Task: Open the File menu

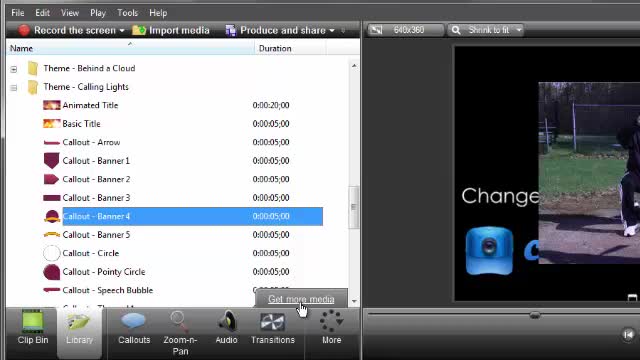Action: tap(18, 13)
